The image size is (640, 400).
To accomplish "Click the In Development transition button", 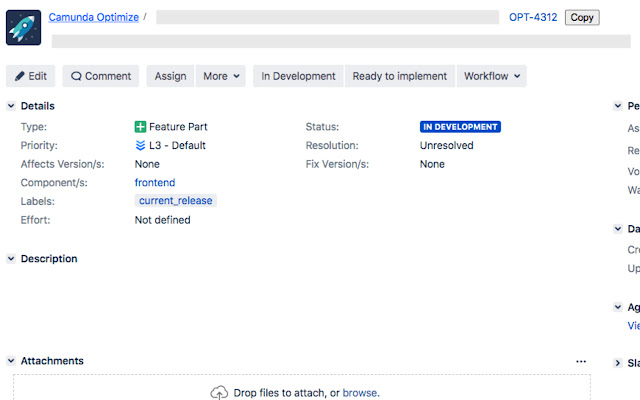I will click(x=298, y=76).
